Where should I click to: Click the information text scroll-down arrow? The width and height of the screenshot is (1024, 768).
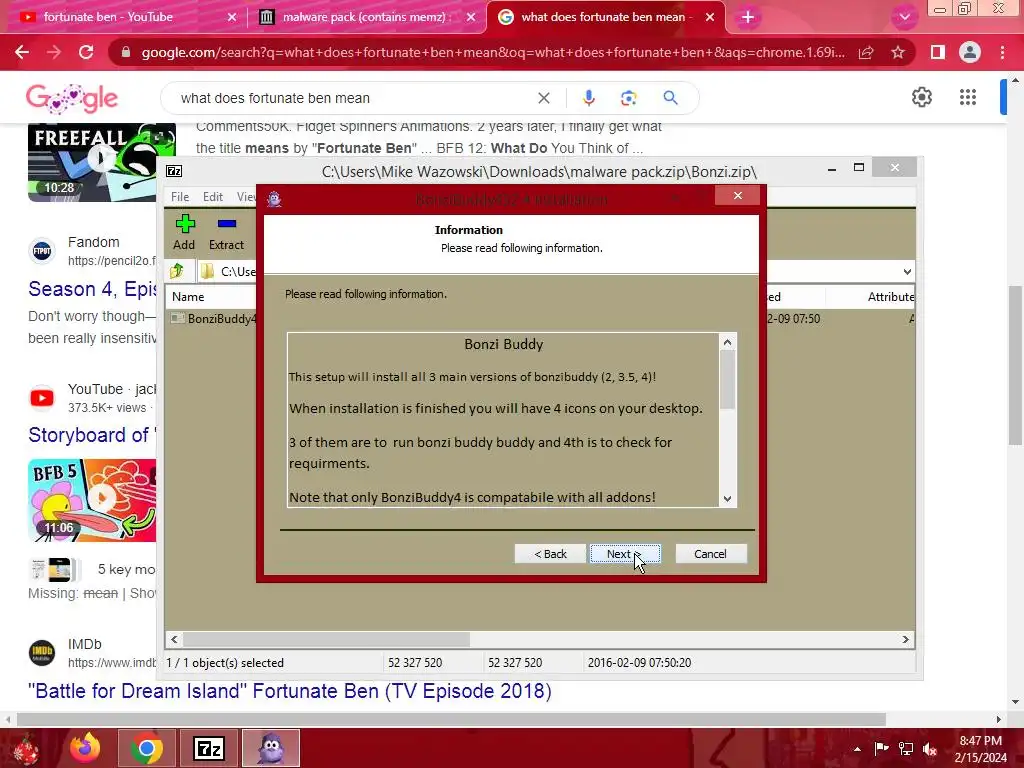point(728,498)
